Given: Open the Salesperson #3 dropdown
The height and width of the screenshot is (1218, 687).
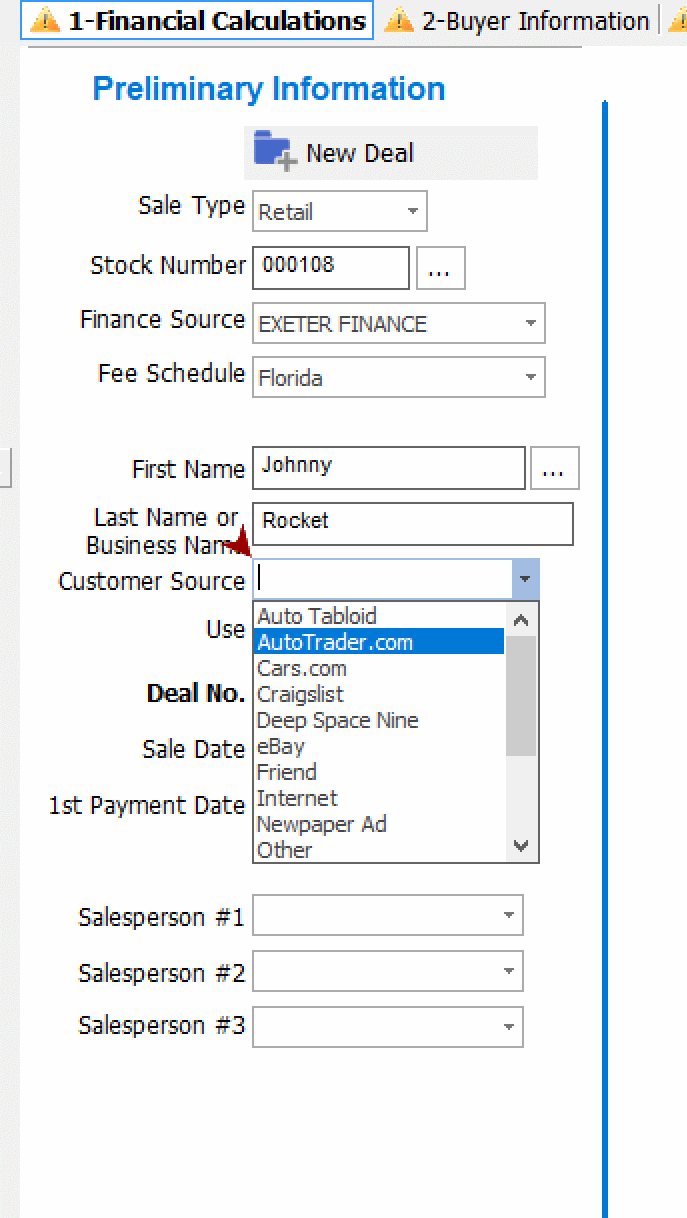Looking at the screenshot, I should pos(508,1026).
